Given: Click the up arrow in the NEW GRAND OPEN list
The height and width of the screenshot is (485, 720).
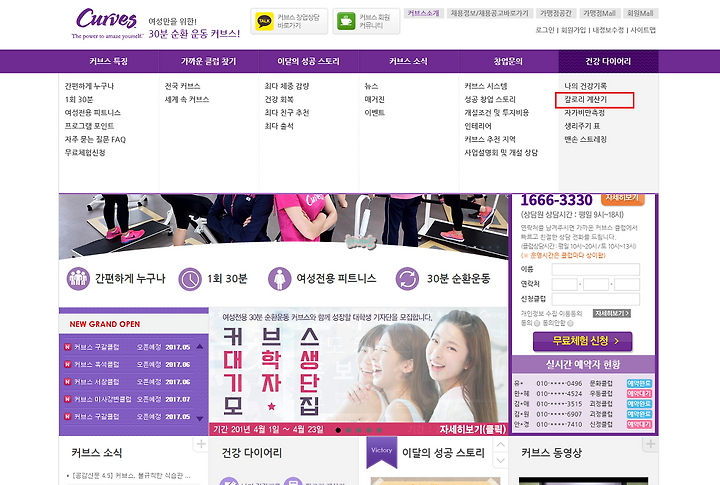Looking at the screenshot, I should pyautogui.click(x=200, y=346).
